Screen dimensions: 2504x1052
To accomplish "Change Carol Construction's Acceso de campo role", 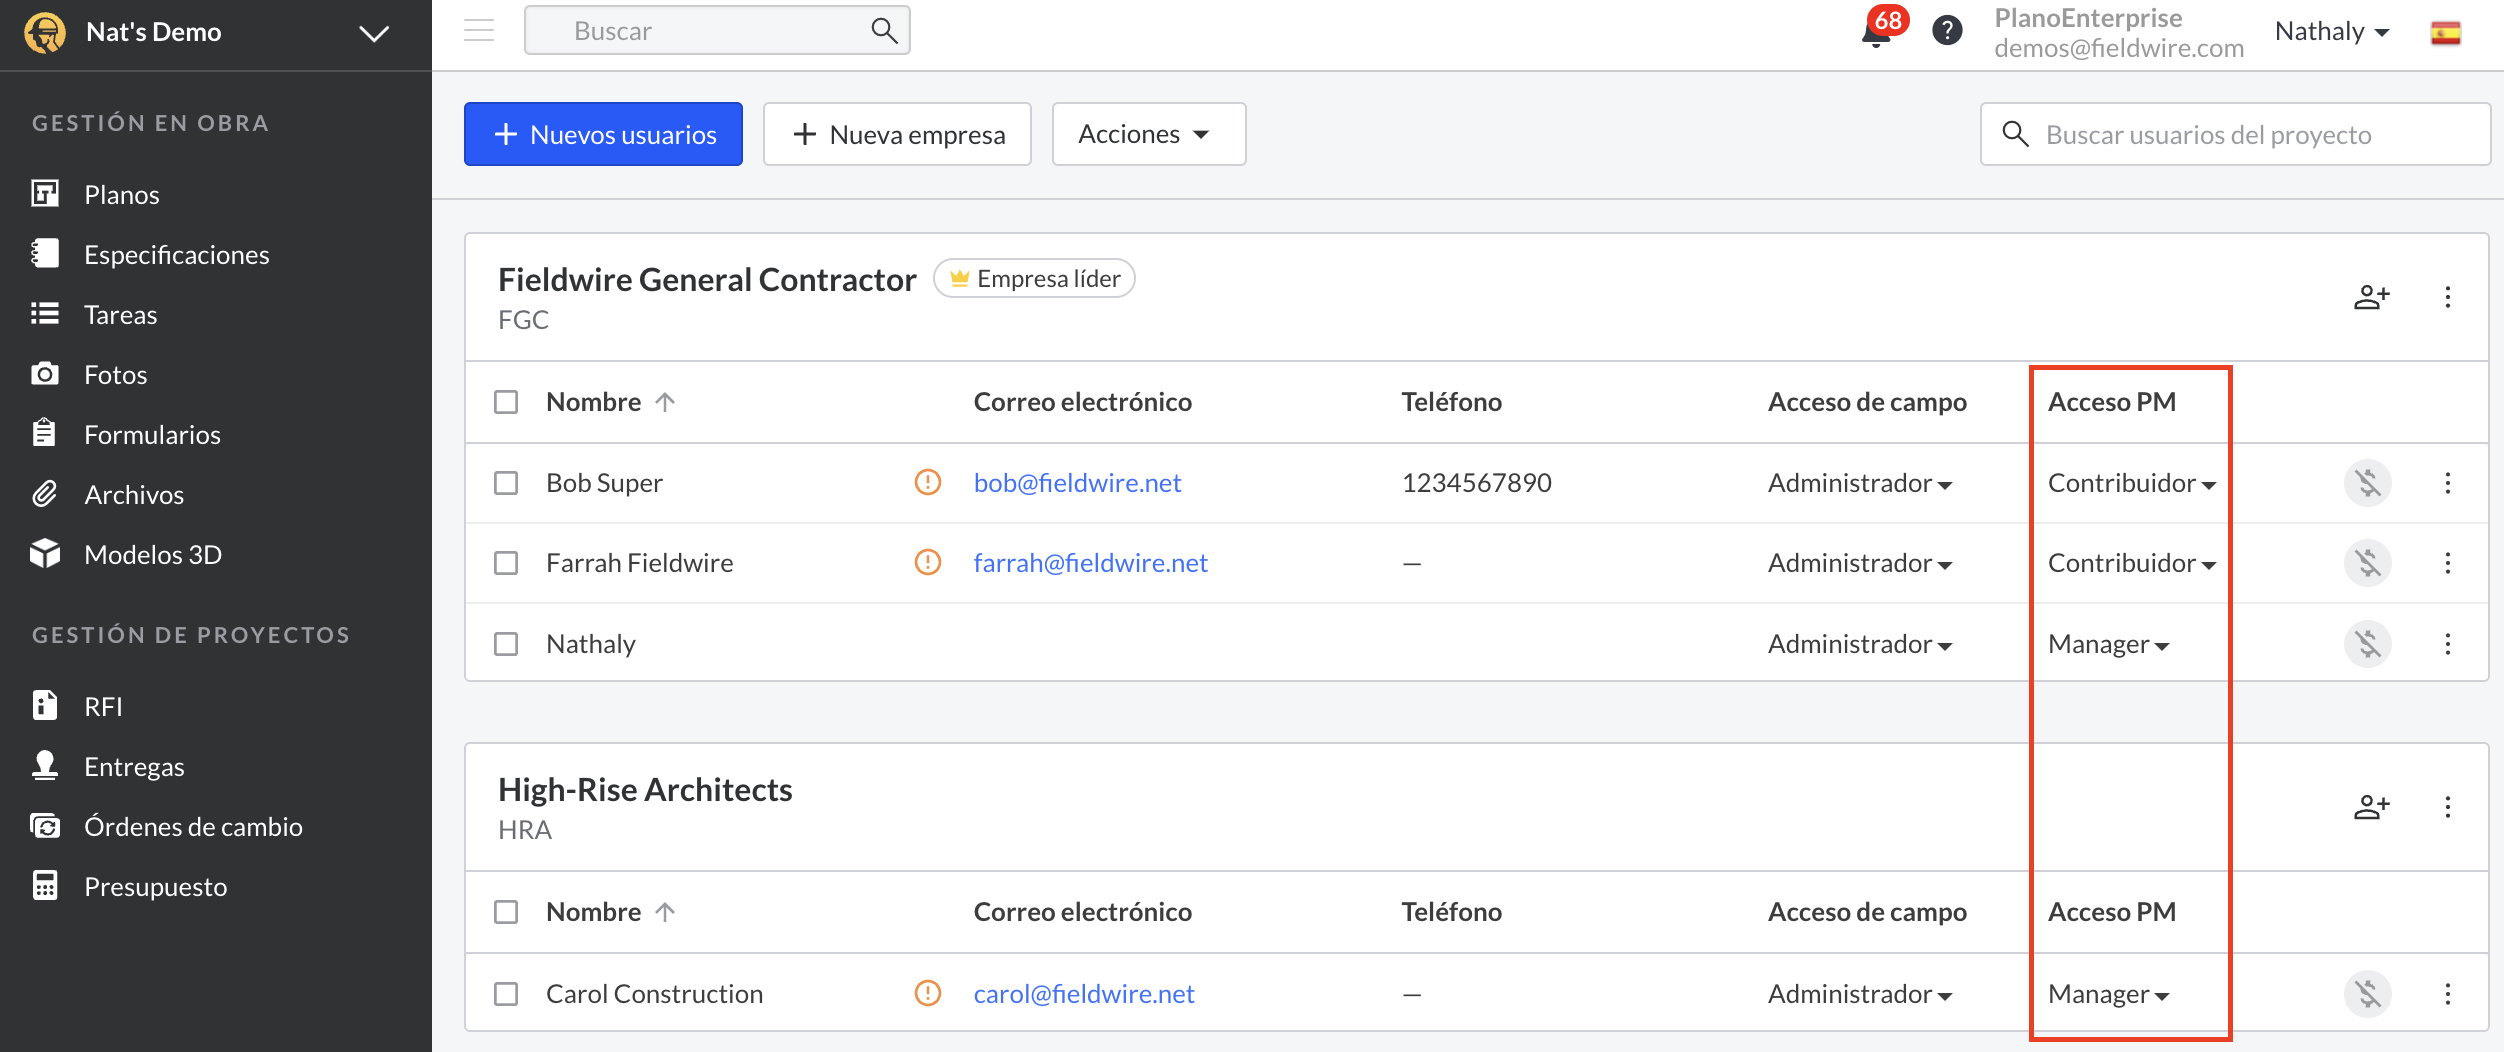I will click(x=1860, y=994).
